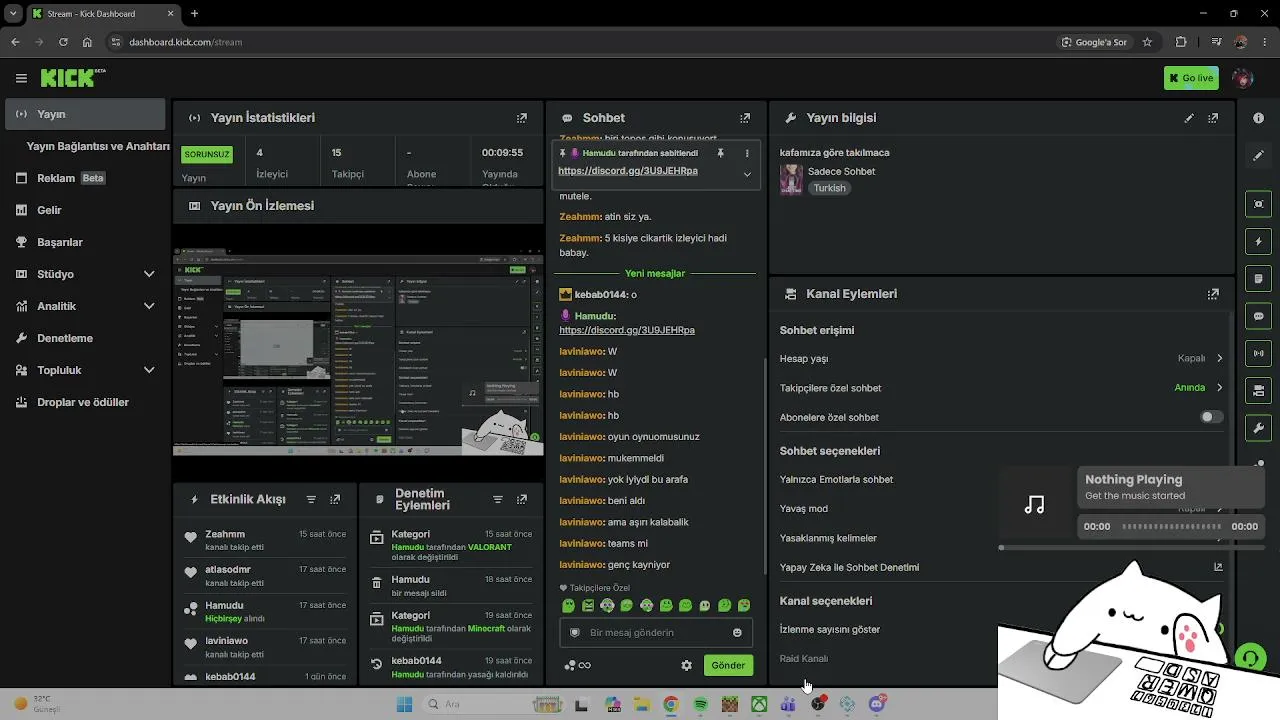Open the Kick hamburger menu
Image resolution: width=1280 pixels, height=720 pixels.
[21, 78]
